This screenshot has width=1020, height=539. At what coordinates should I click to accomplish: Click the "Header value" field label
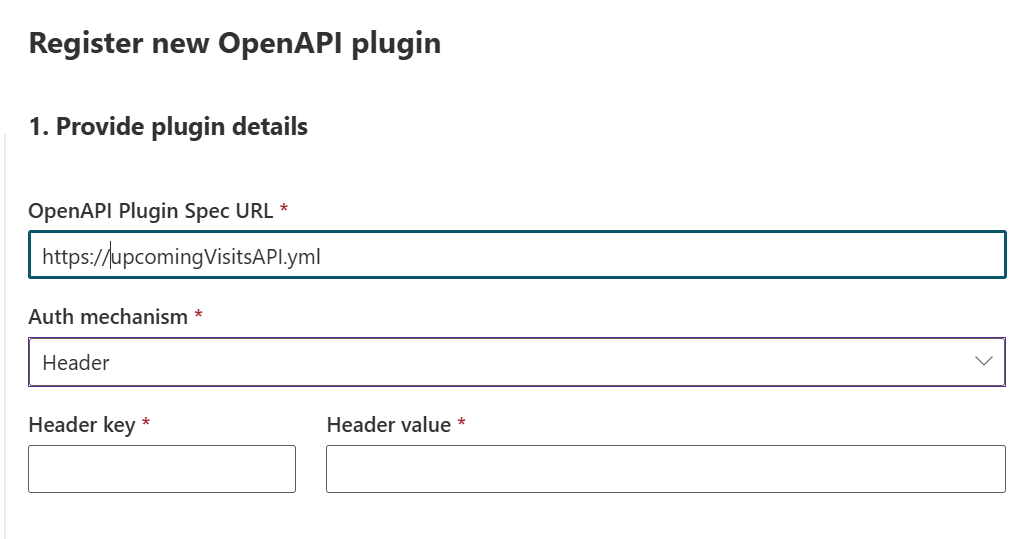(389, 425)
